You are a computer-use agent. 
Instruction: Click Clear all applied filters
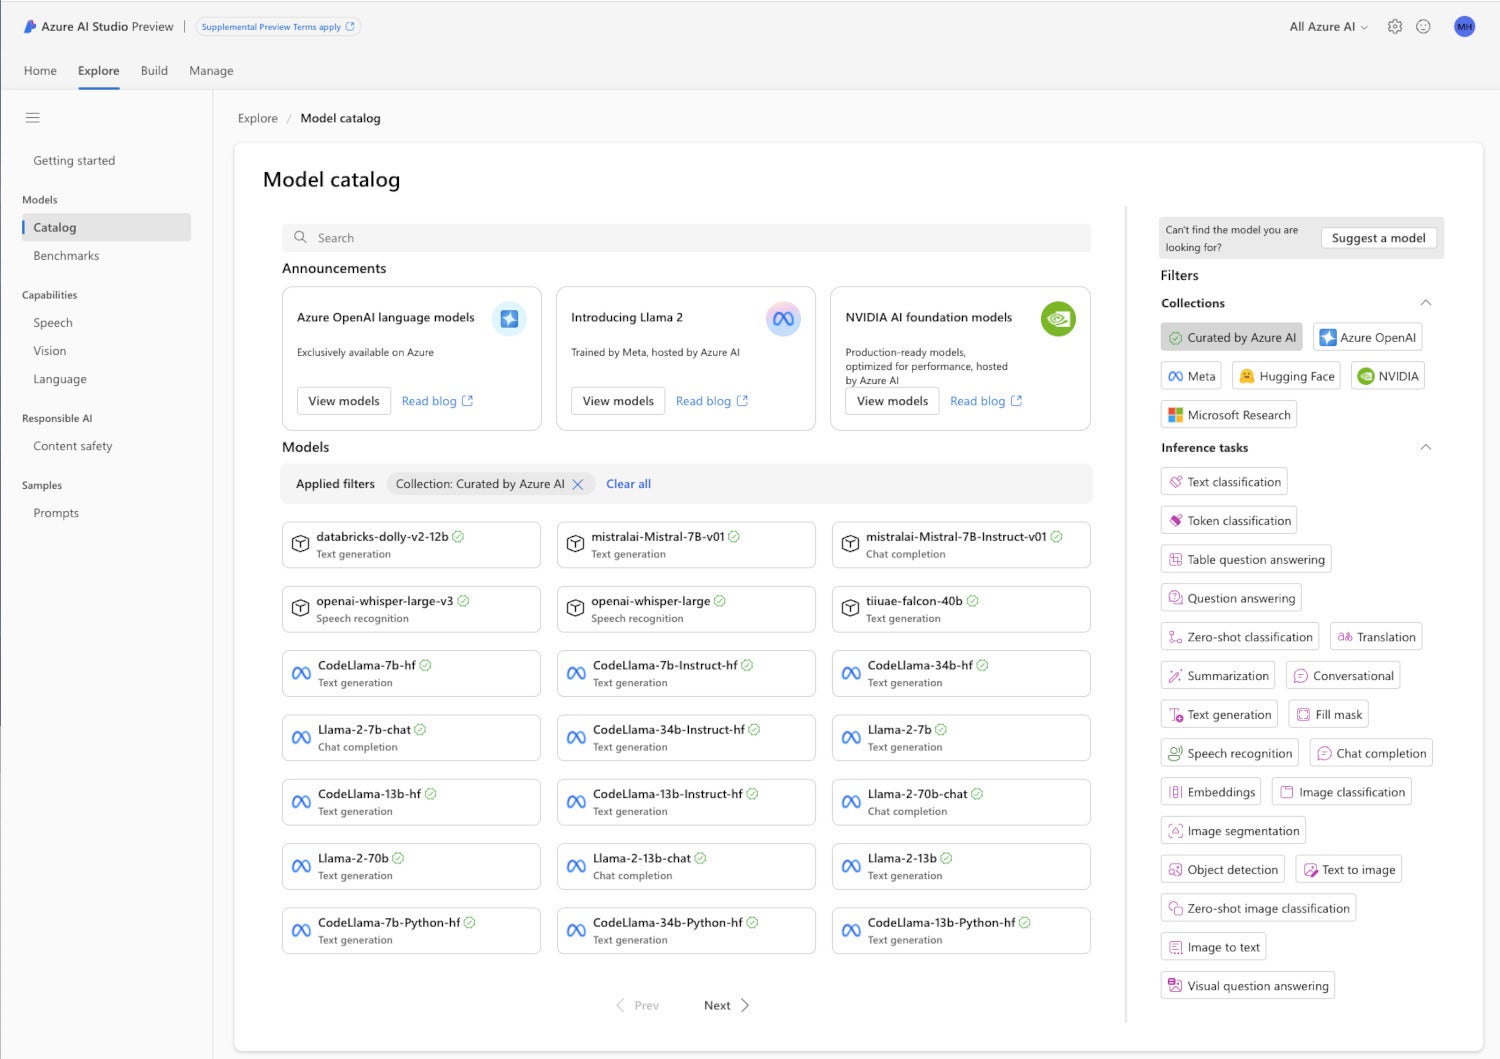pos(628,484)
